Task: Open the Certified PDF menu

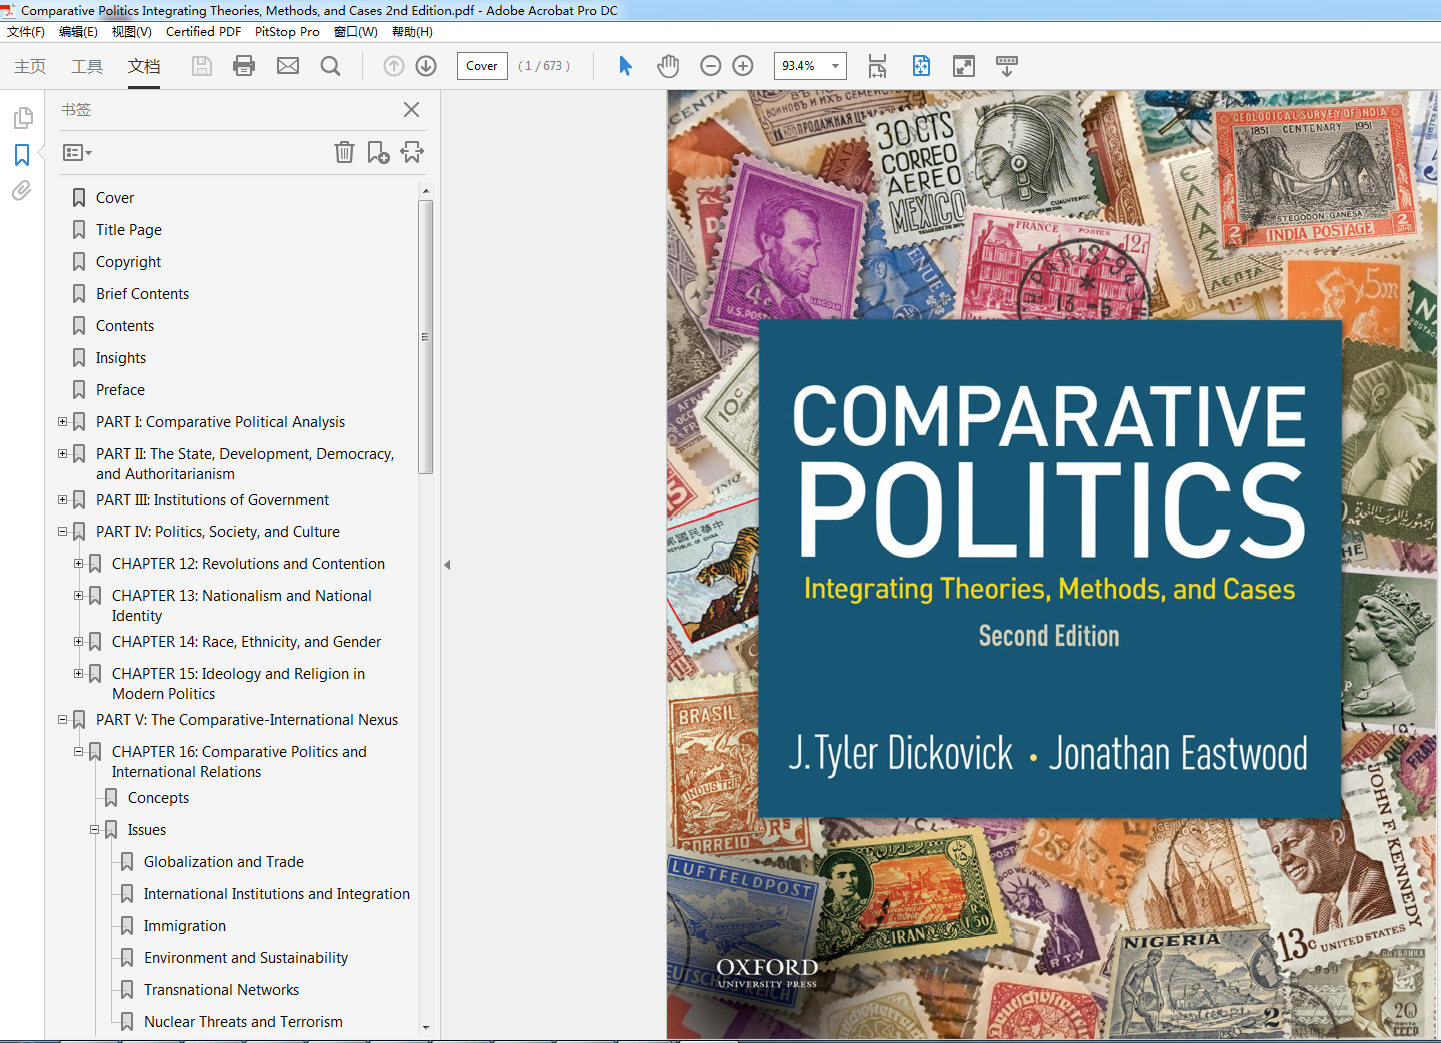Action: pyautogui.click(x=203, y=32)
